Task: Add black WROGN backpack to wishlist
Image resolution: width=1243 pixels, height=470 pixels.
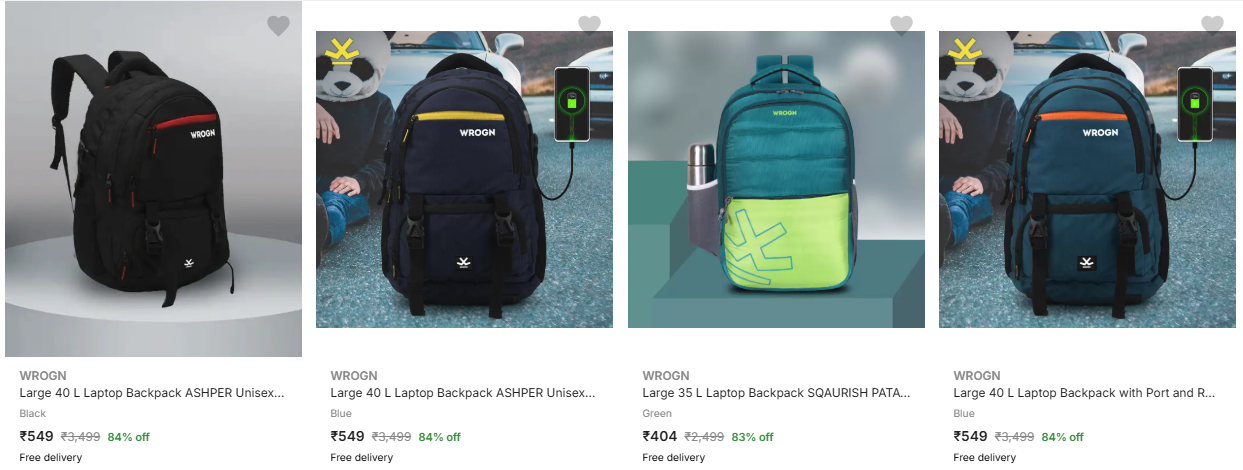Action: 278,26
